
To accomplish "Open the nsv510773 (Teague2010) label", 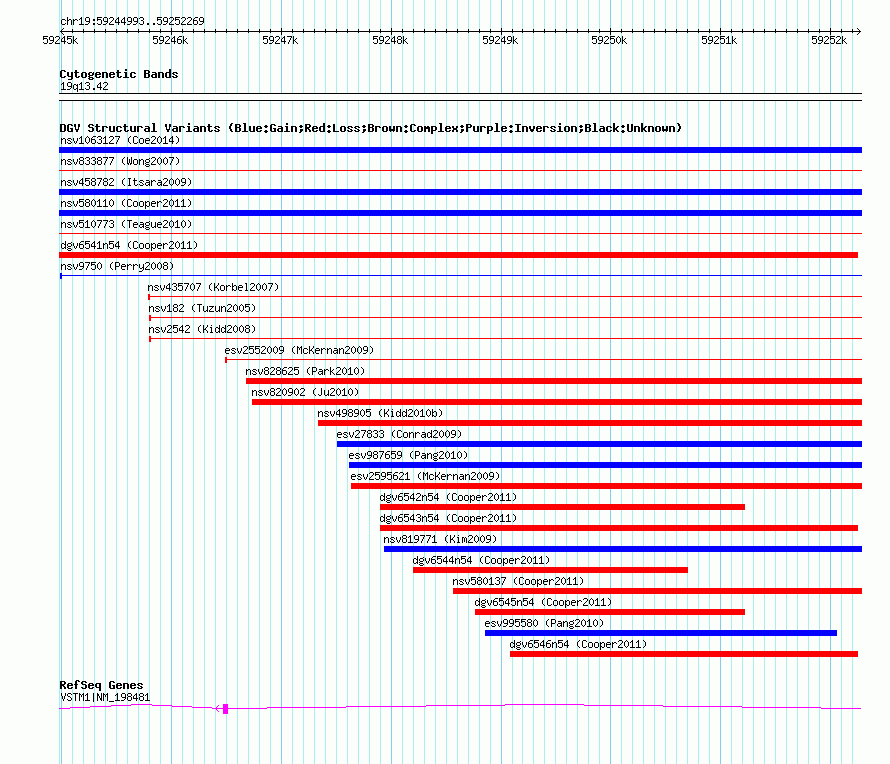I will 126,224.
